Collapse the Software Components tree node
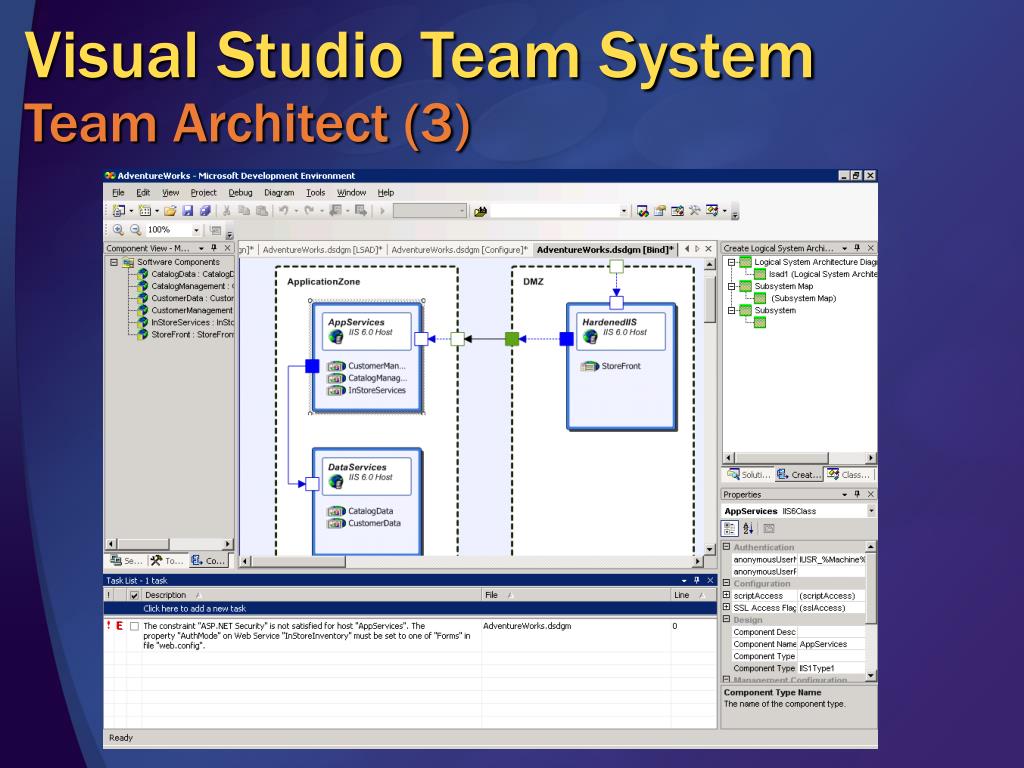The image size is (1024, 768). (114, 263)
